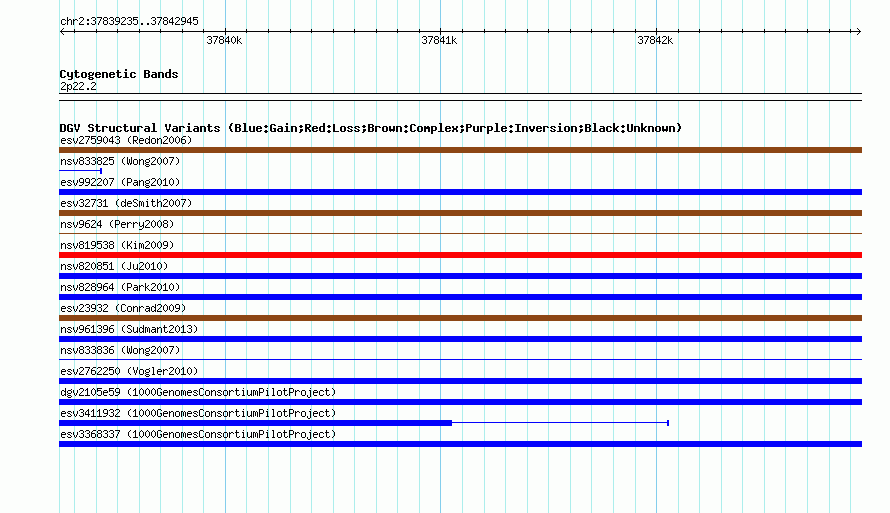Click the brown esv23932 complex bar
Screen dimensions: 890x513
click(x=460, y=318)
